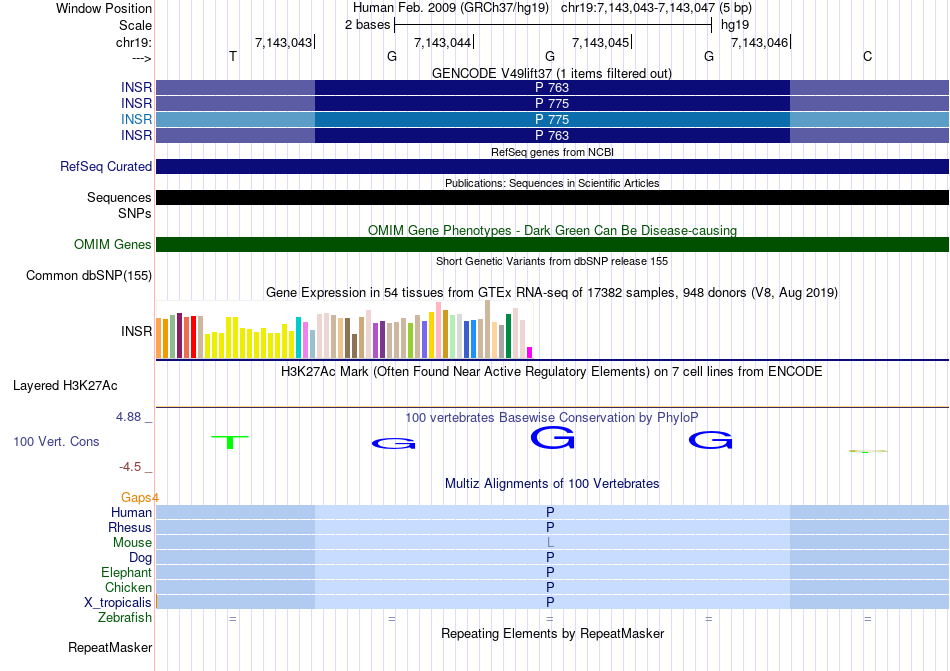This screenshot has width=950, height=671.
Task: Click the 7,143,046 coordinate label
Action: pos(759,42)
